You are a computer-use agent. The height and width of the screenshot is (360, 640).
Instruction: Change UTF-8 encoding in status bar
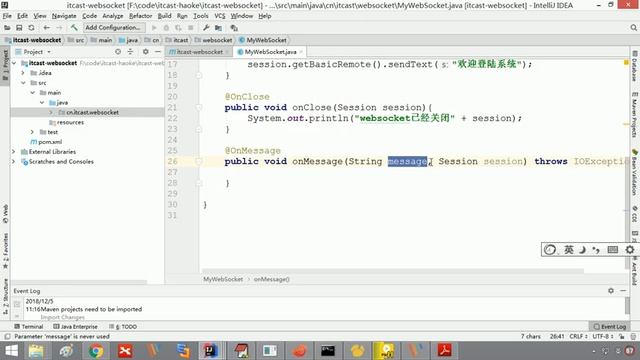coord(602,336)
